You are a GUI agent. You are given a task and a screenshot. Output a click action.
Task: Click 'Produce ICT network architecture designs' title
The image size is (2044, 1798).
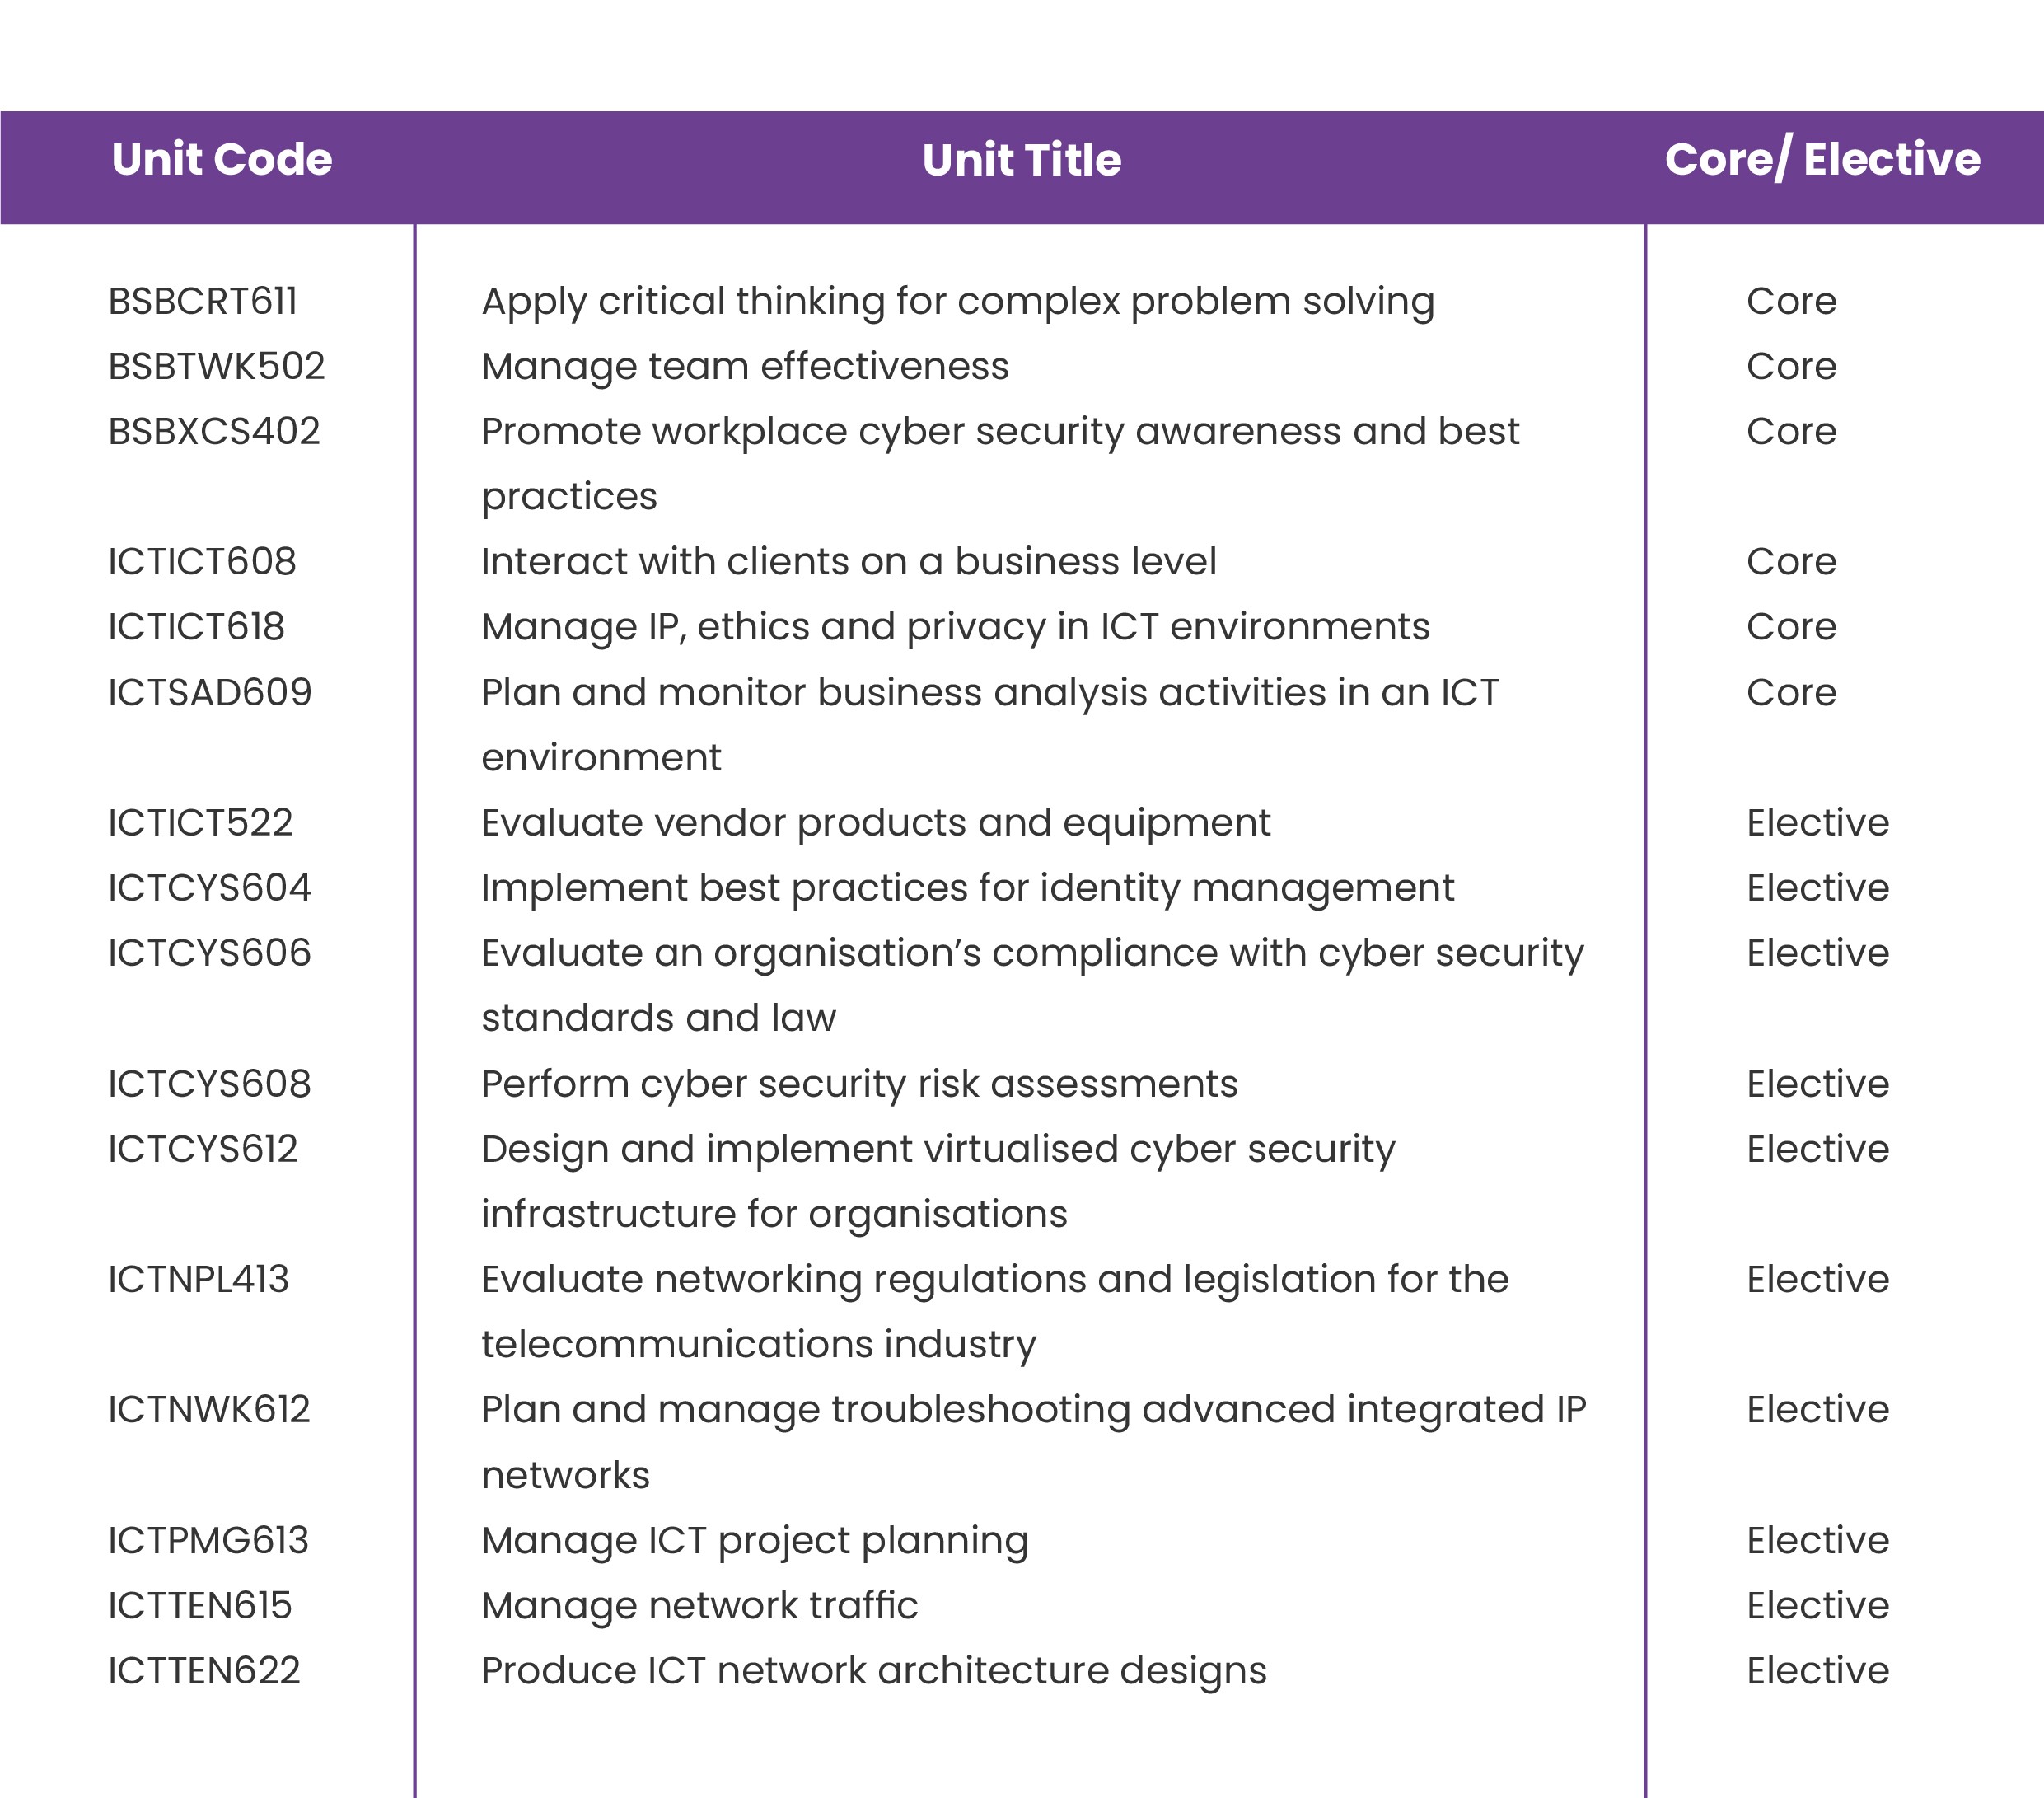tap(874, 1671)
